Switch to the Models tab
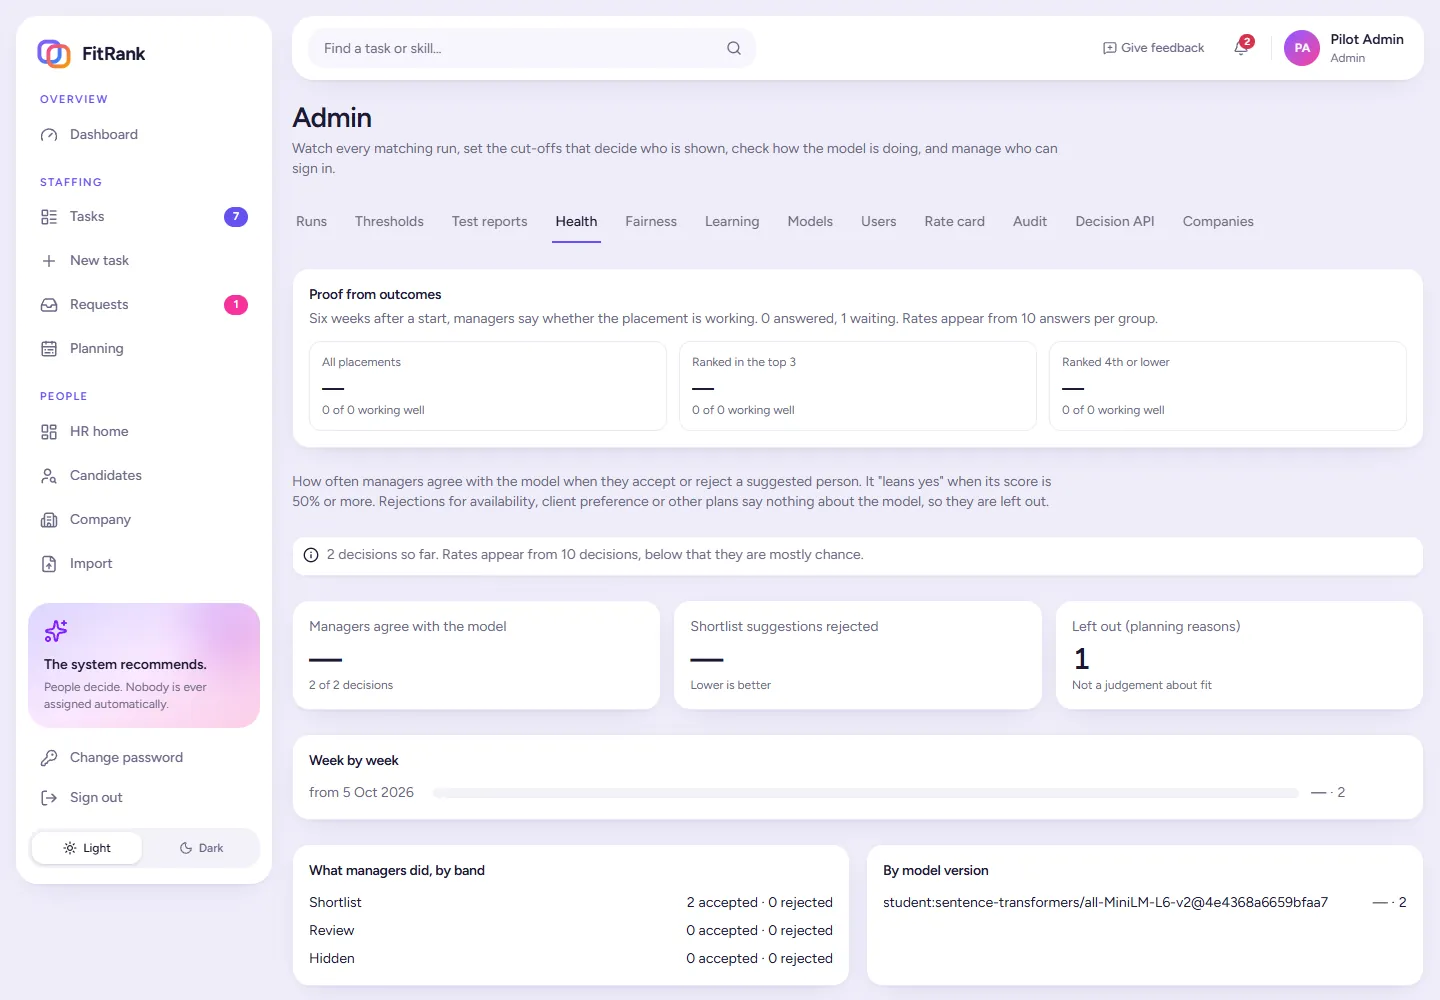This screenshot has width=1440, height=1000. (810, 222)
